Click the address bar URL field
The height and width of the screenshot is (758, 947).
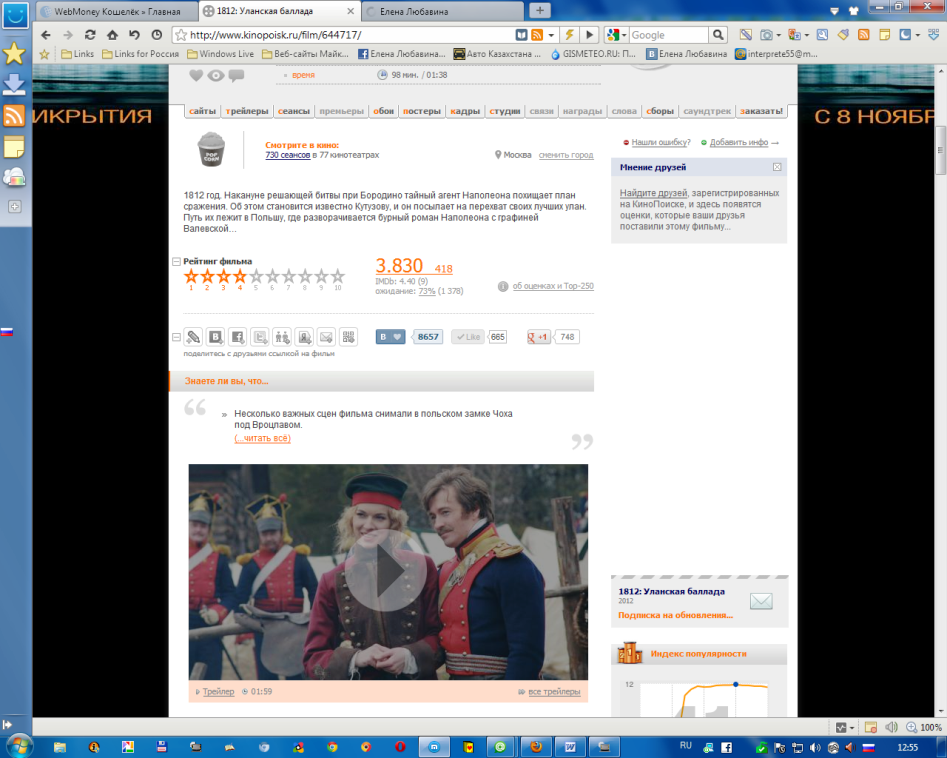pos(350,35)
